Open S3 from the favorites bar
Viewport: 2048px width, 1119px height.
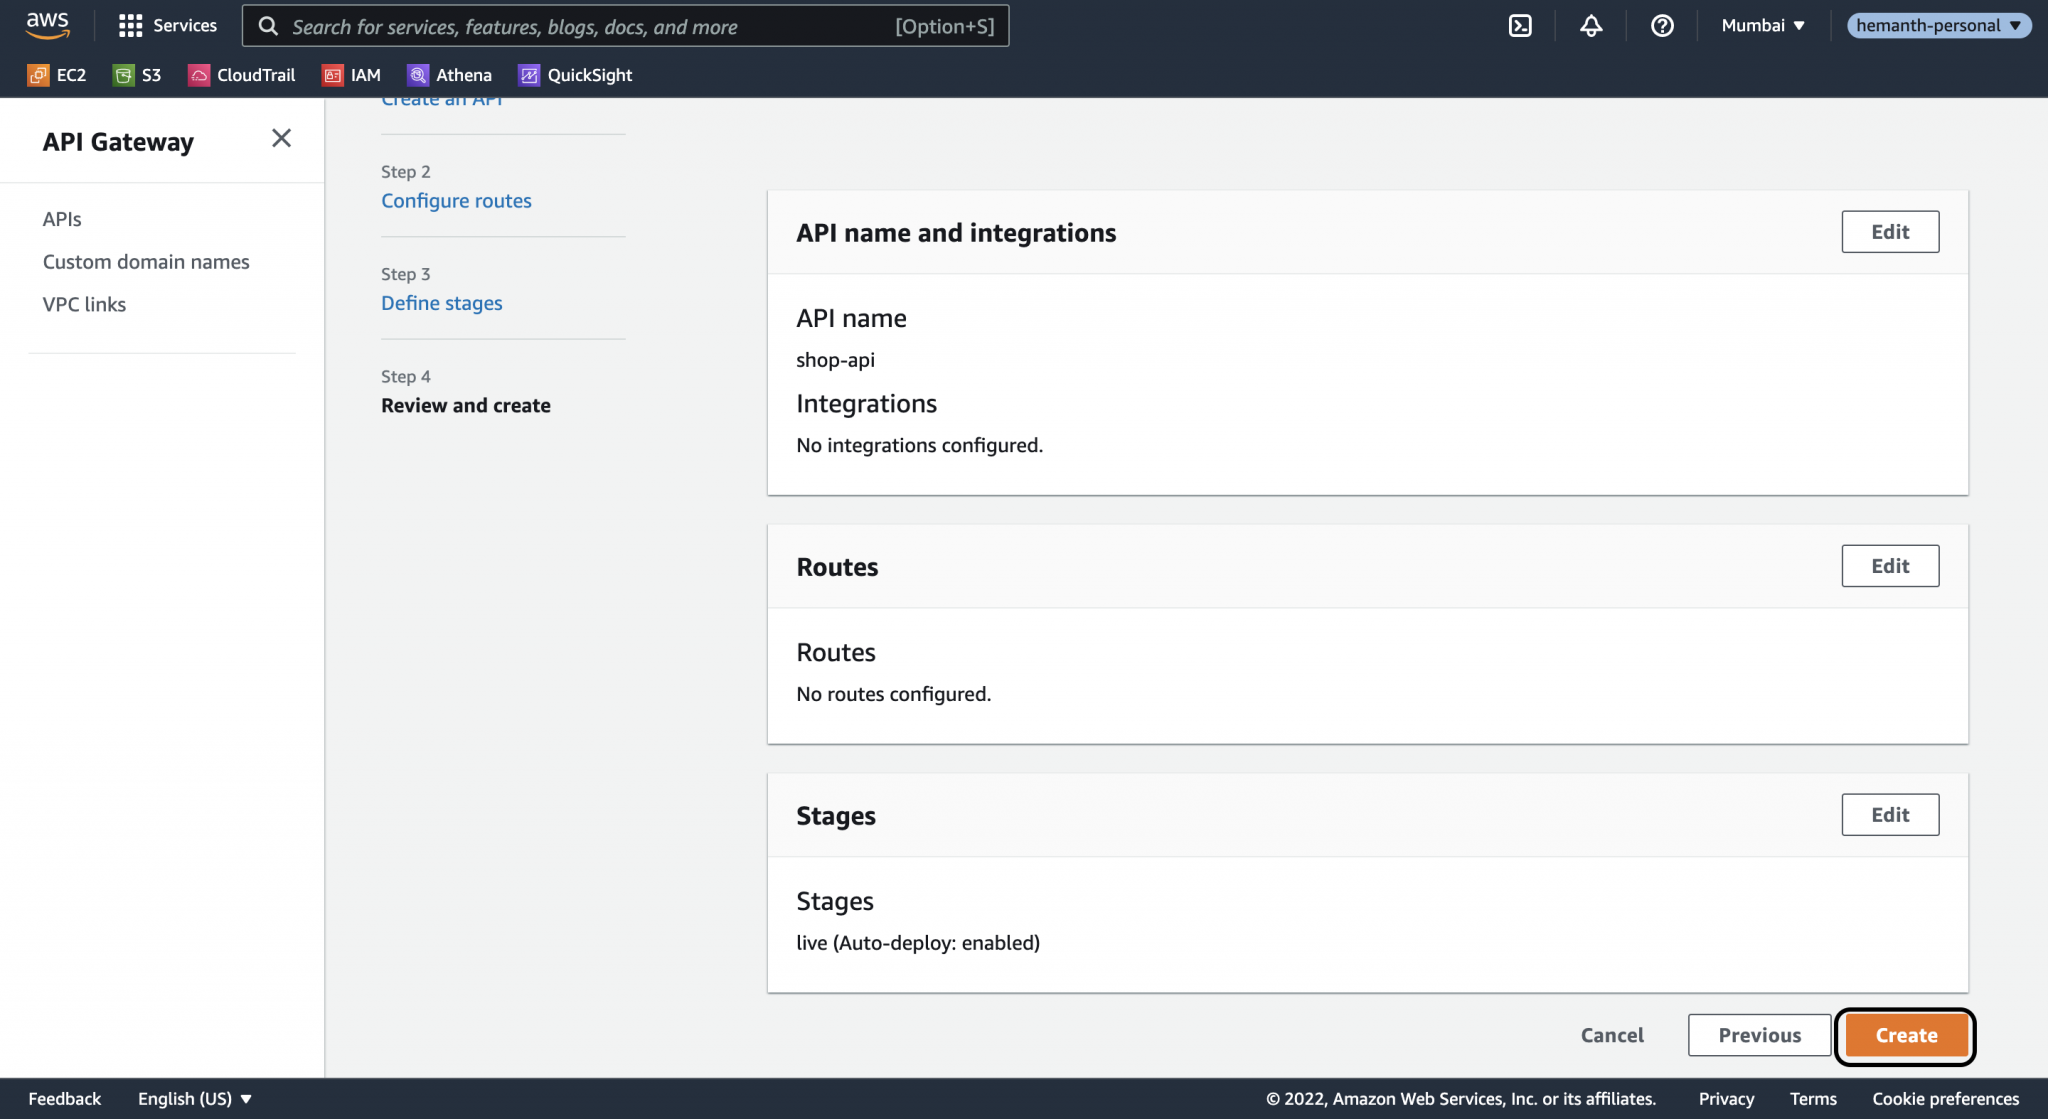pyautogui.click(x=137, y=74)
